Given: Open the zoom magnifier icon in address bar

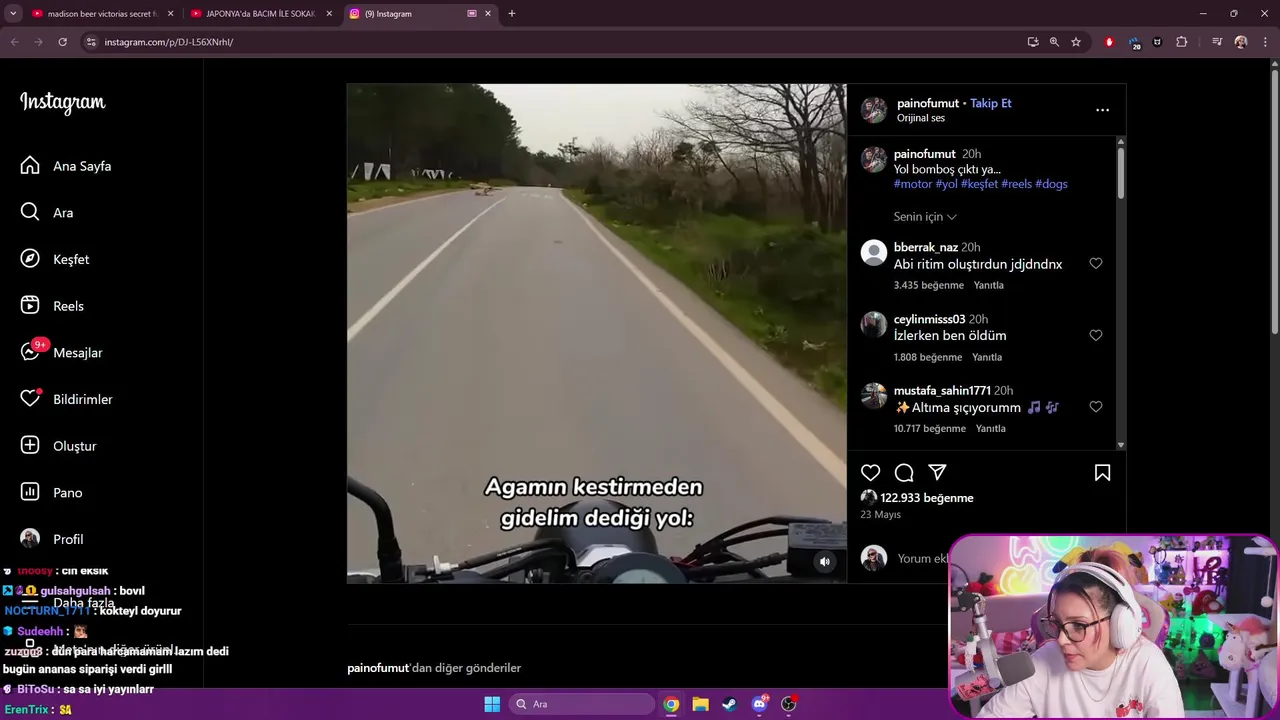Looking at the screenshot, I should pos(1054,42).
